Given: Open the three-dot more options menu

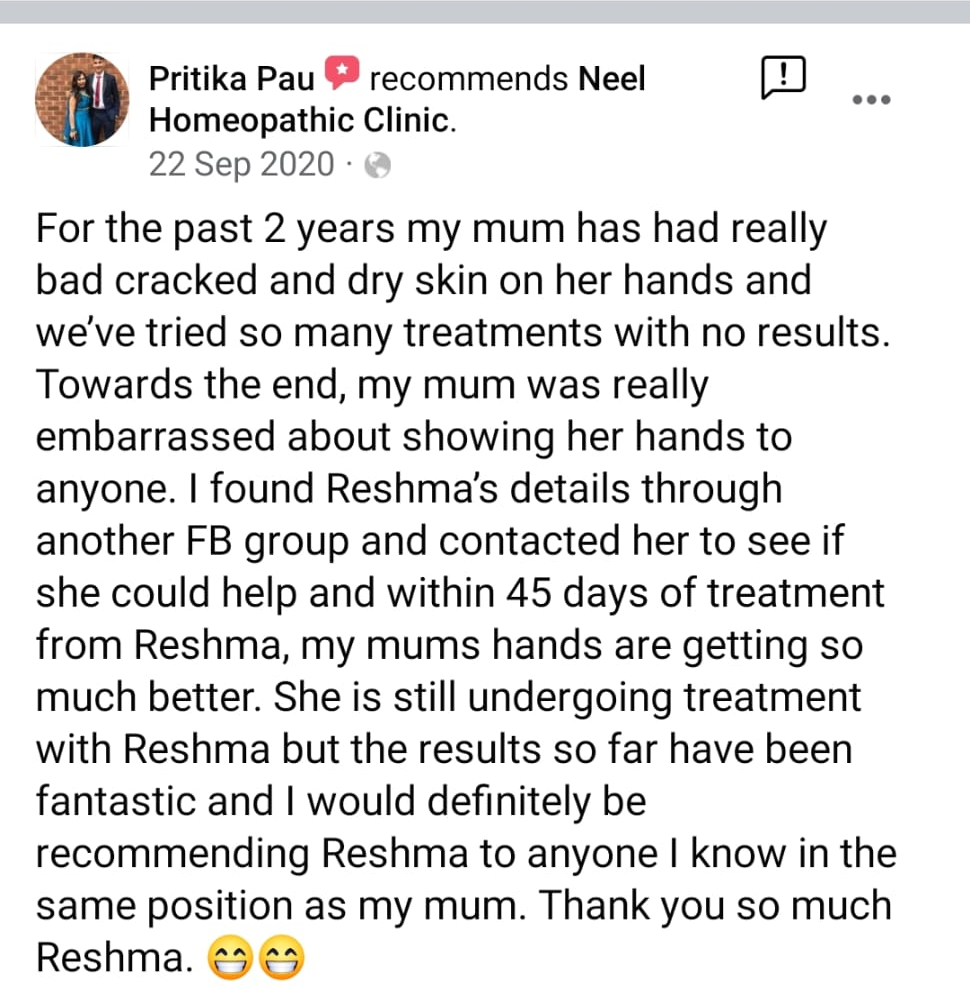Looking at the screenshot, I should pos(870,99).
